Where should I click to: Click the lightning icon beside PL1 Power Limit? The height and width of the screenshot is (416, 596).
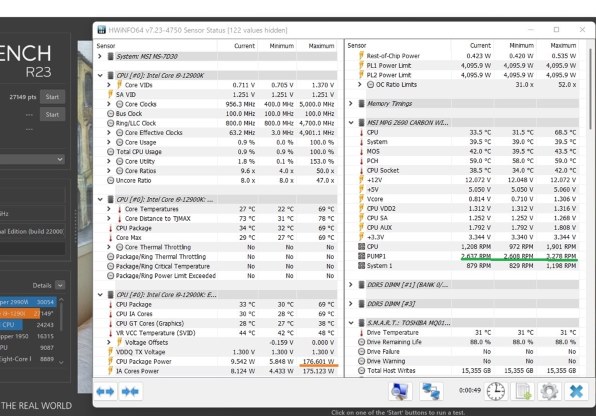point(361,65)
